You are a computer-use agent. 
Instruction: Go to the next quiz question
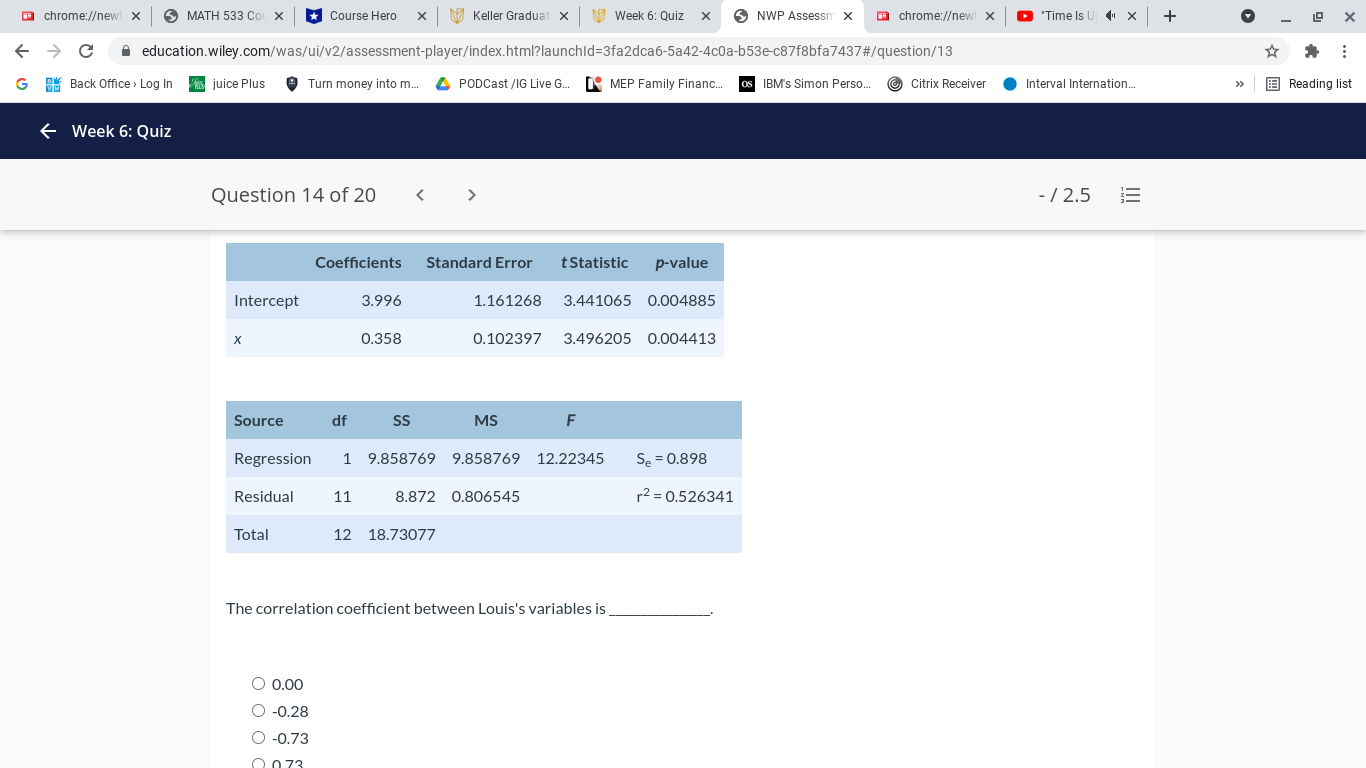click(472, 195)
